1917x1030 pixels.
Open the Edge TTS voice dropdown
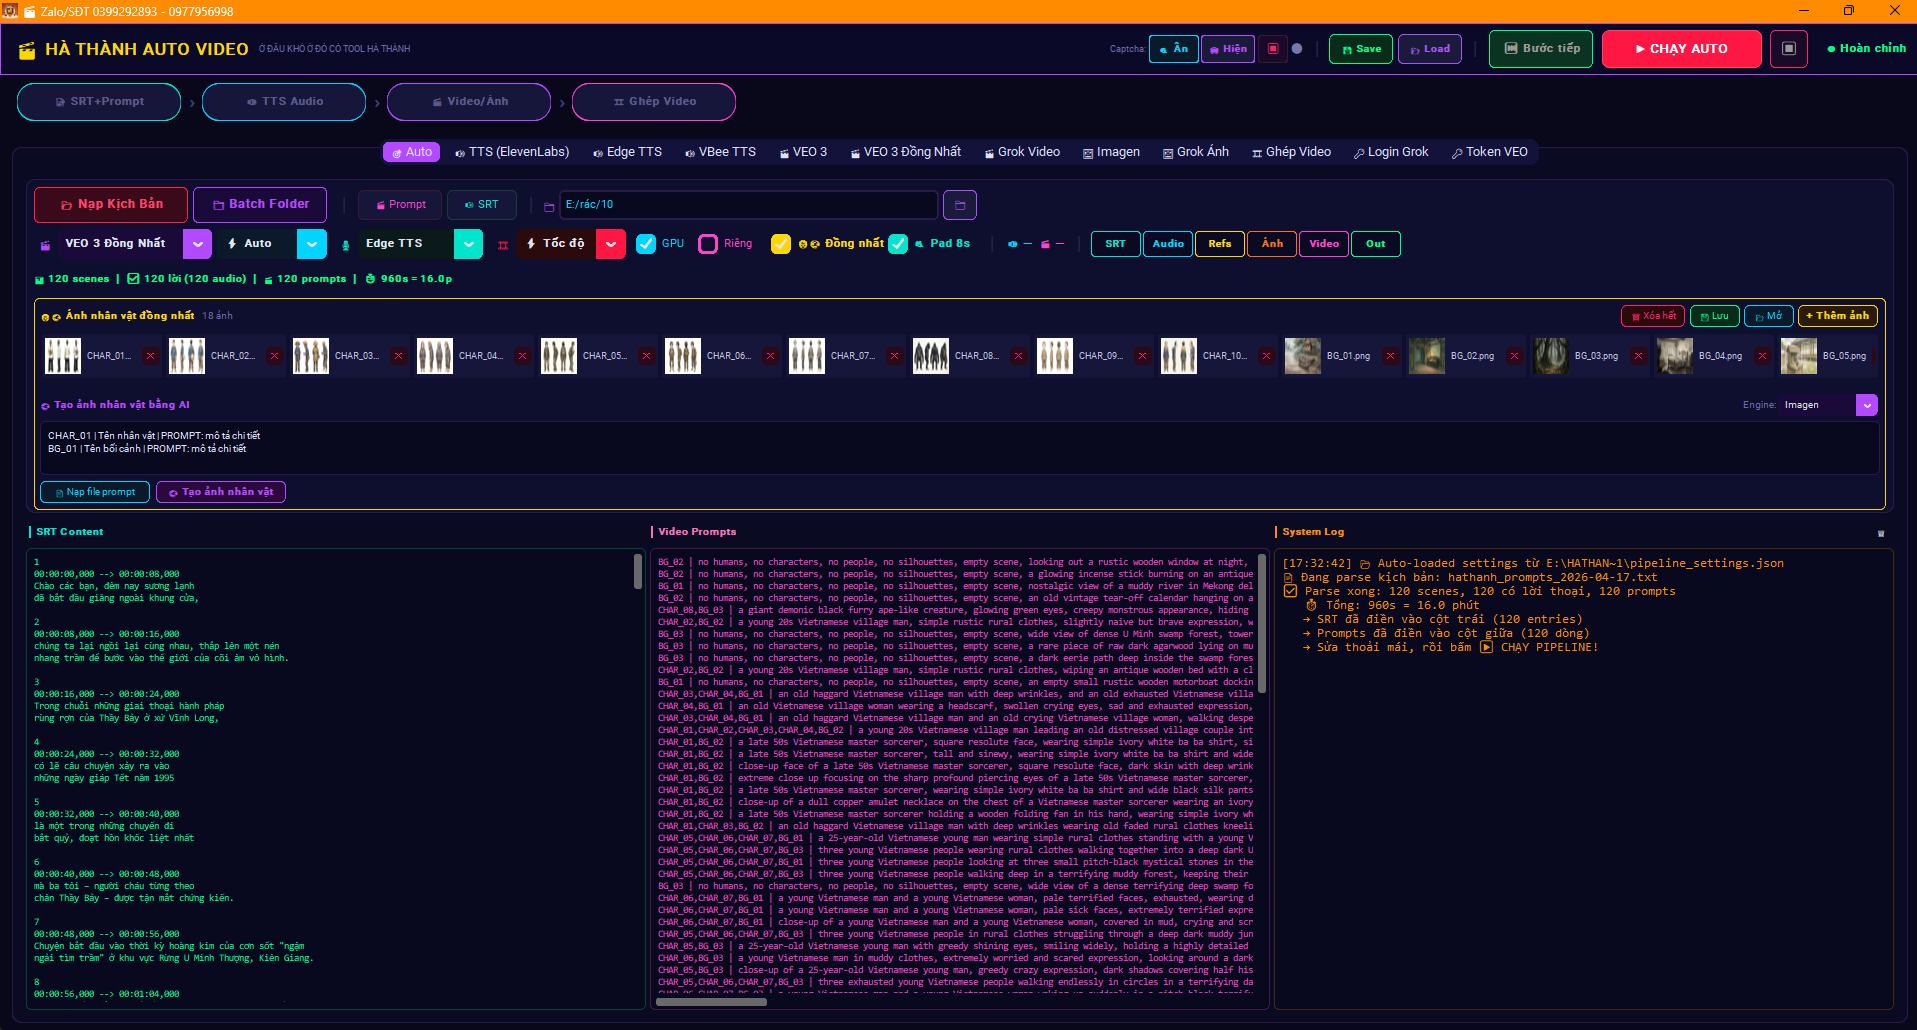468,244
